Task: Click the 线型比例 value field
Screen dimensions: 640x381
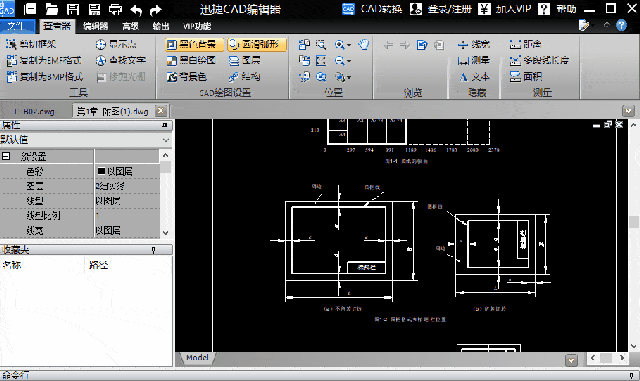Action: tap(127, 215)
